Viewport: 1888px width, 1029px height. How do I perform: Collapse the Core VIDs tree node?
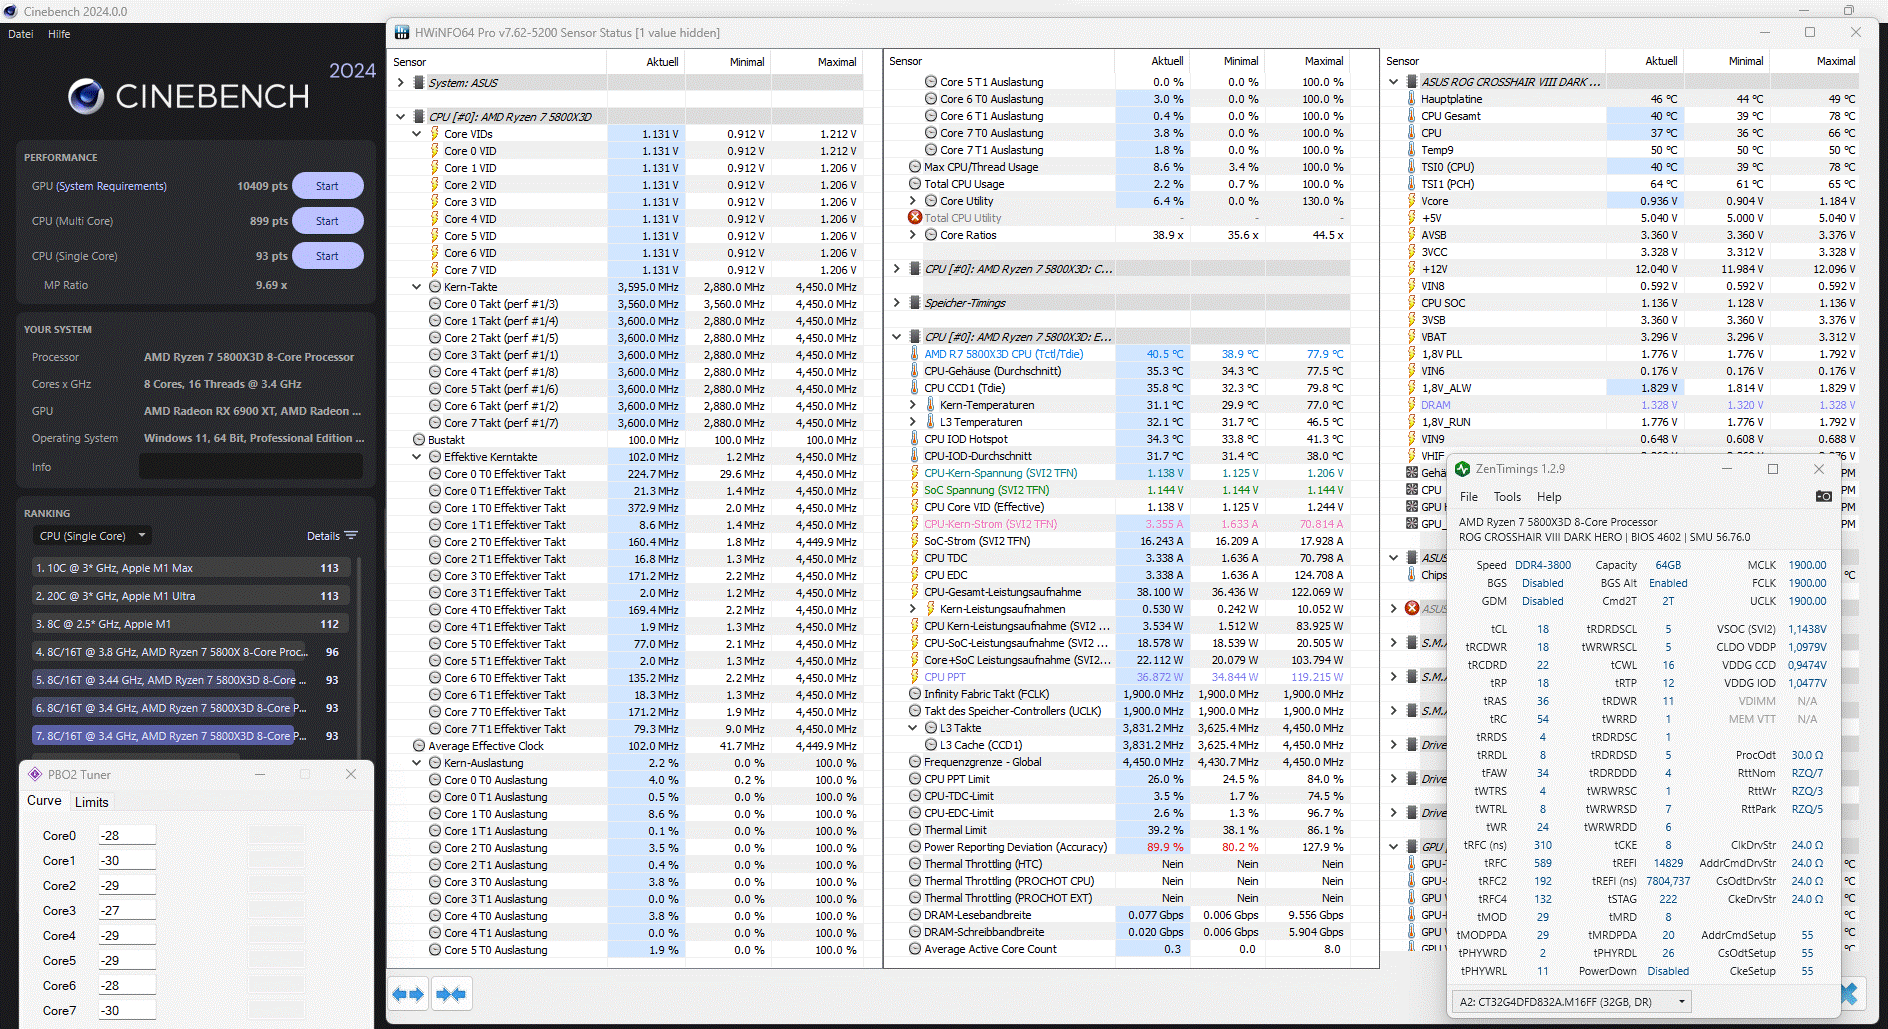[417, 134]
